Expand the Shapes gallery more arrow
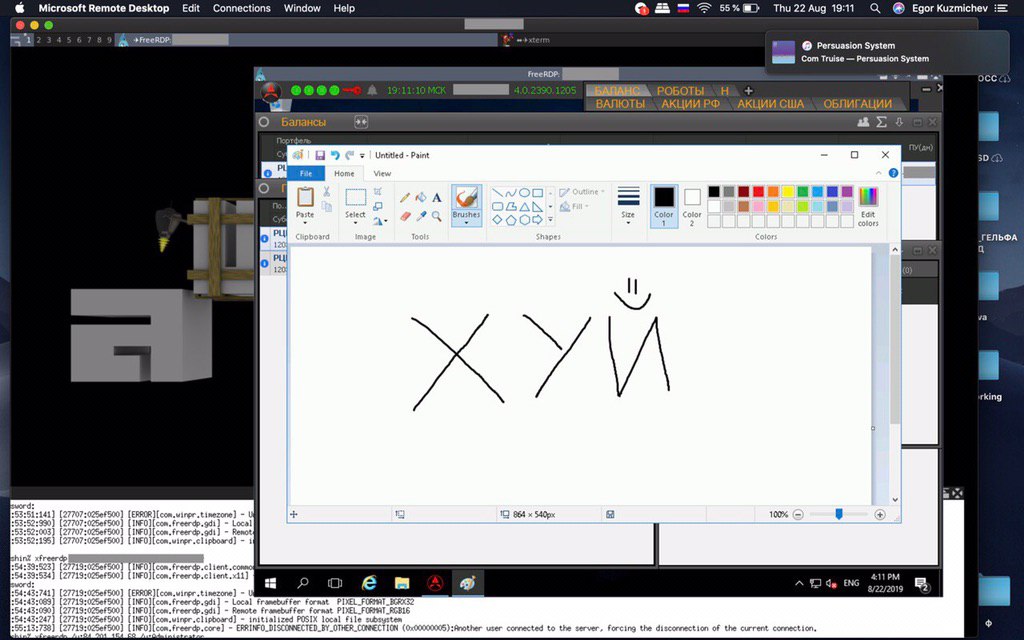This screenshot has height=640, width=1024. [551, 220]
